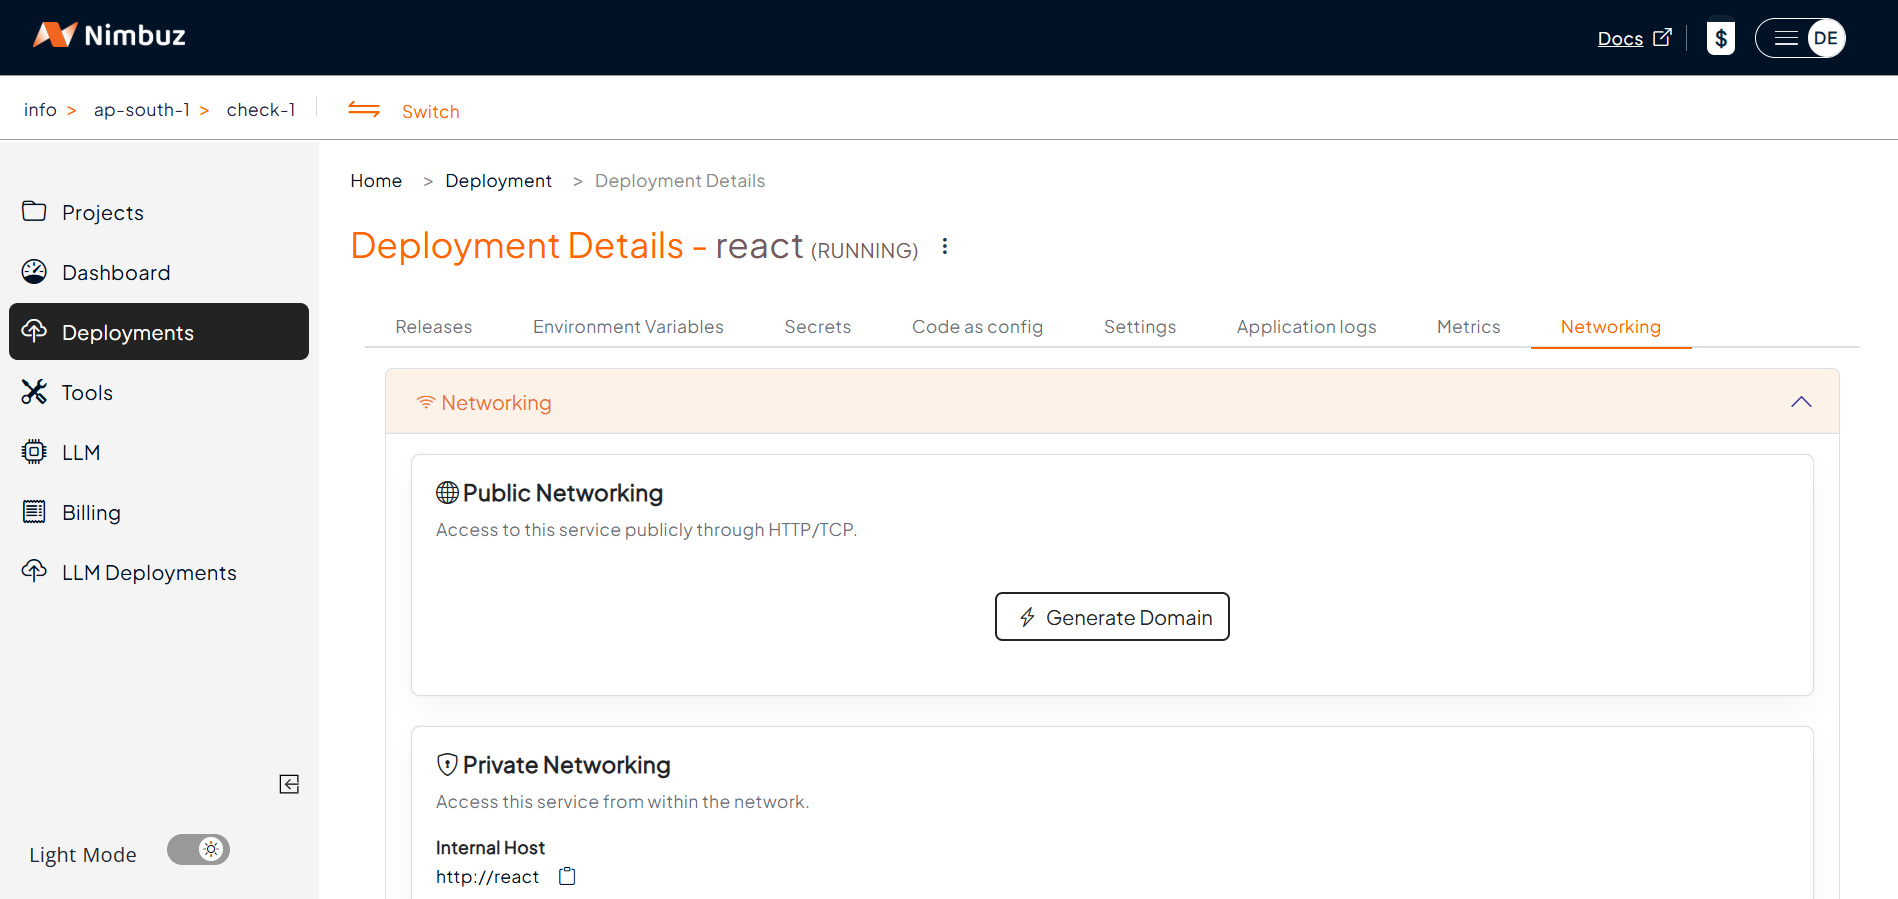Go to Deployment in breadcrumb
1898x899 pixels.
498,181
